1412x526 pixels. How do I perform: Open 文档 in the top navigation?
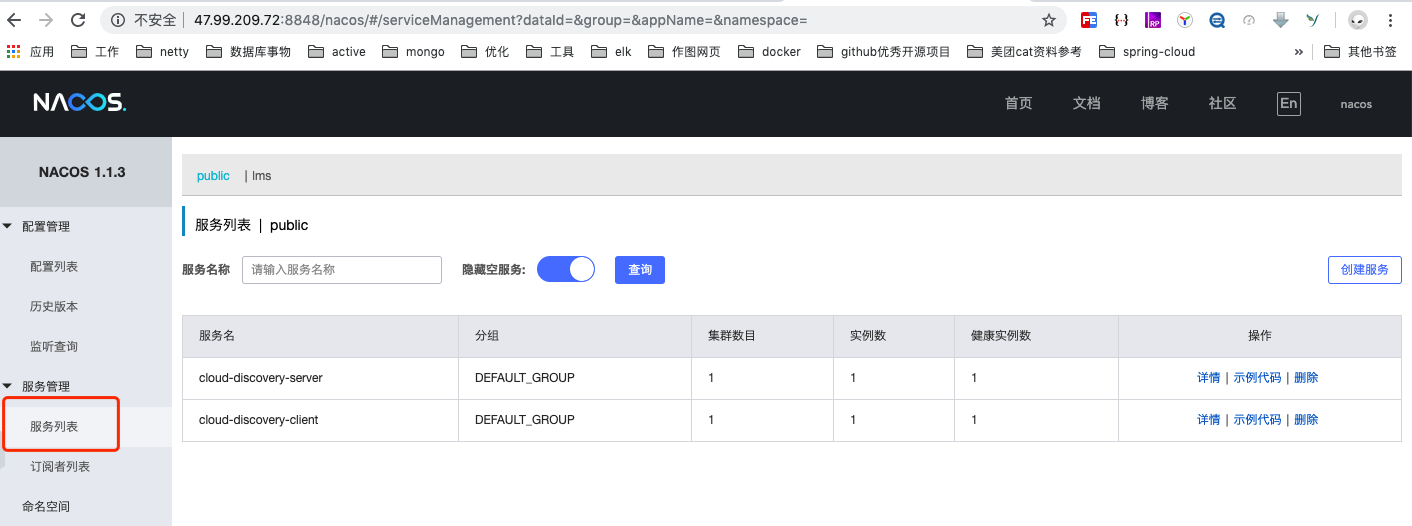(x=1087, y=103)
